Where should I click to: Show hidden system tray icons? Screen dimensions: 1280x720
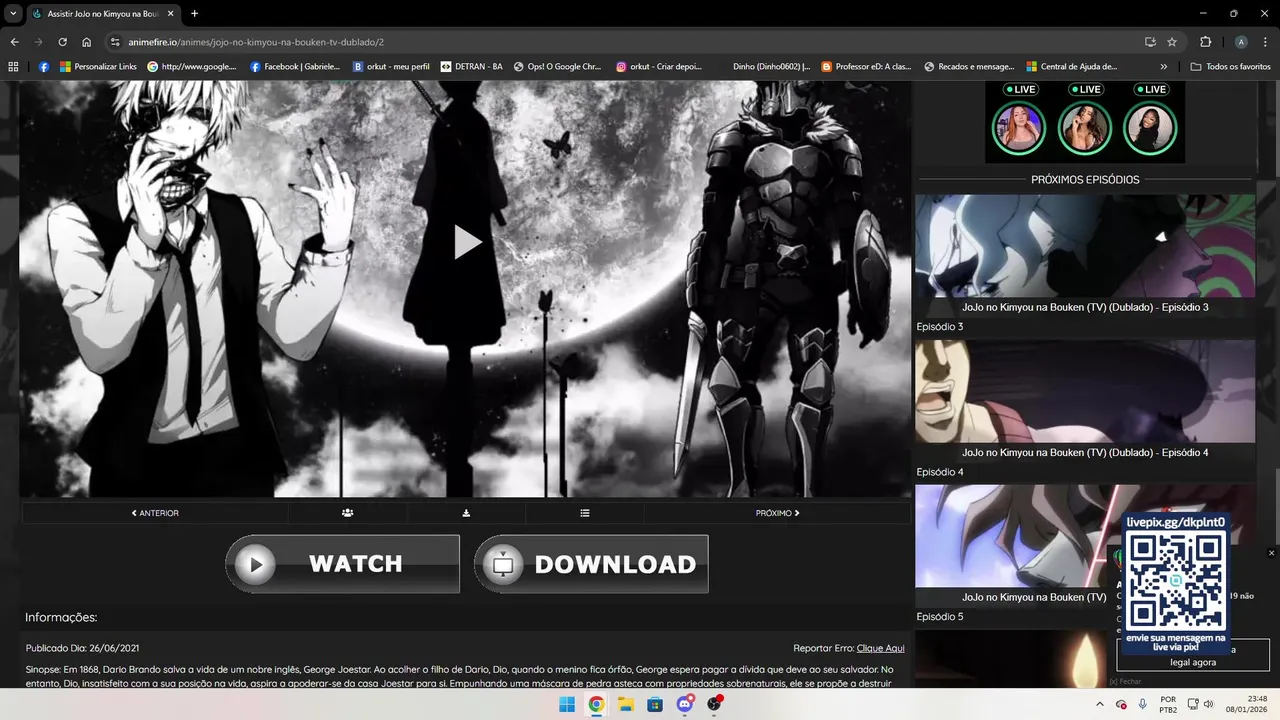(1100, 704)
